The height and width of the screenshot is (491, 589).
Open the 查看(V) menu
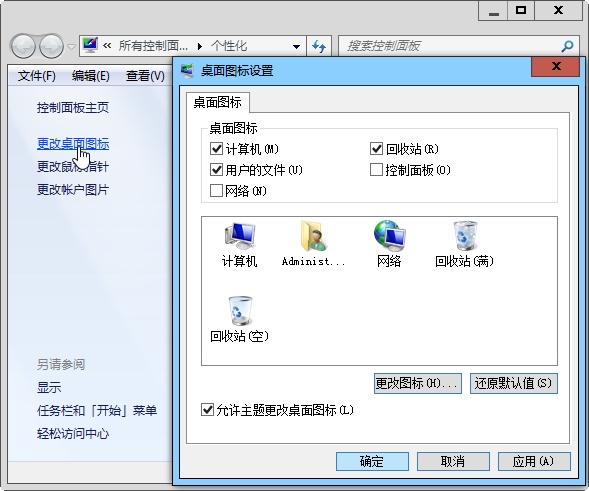[x=145, y=76]
